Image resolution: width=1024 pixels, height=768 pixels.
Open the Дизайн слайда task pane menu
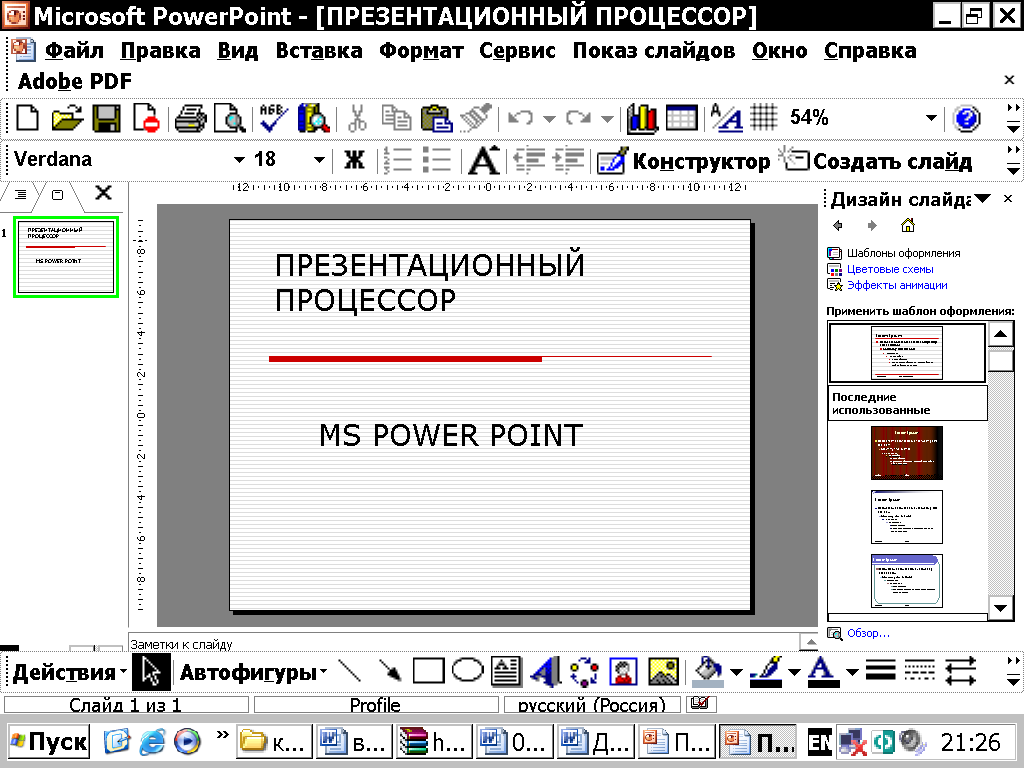pyautogui.click(x=983, y=198)
